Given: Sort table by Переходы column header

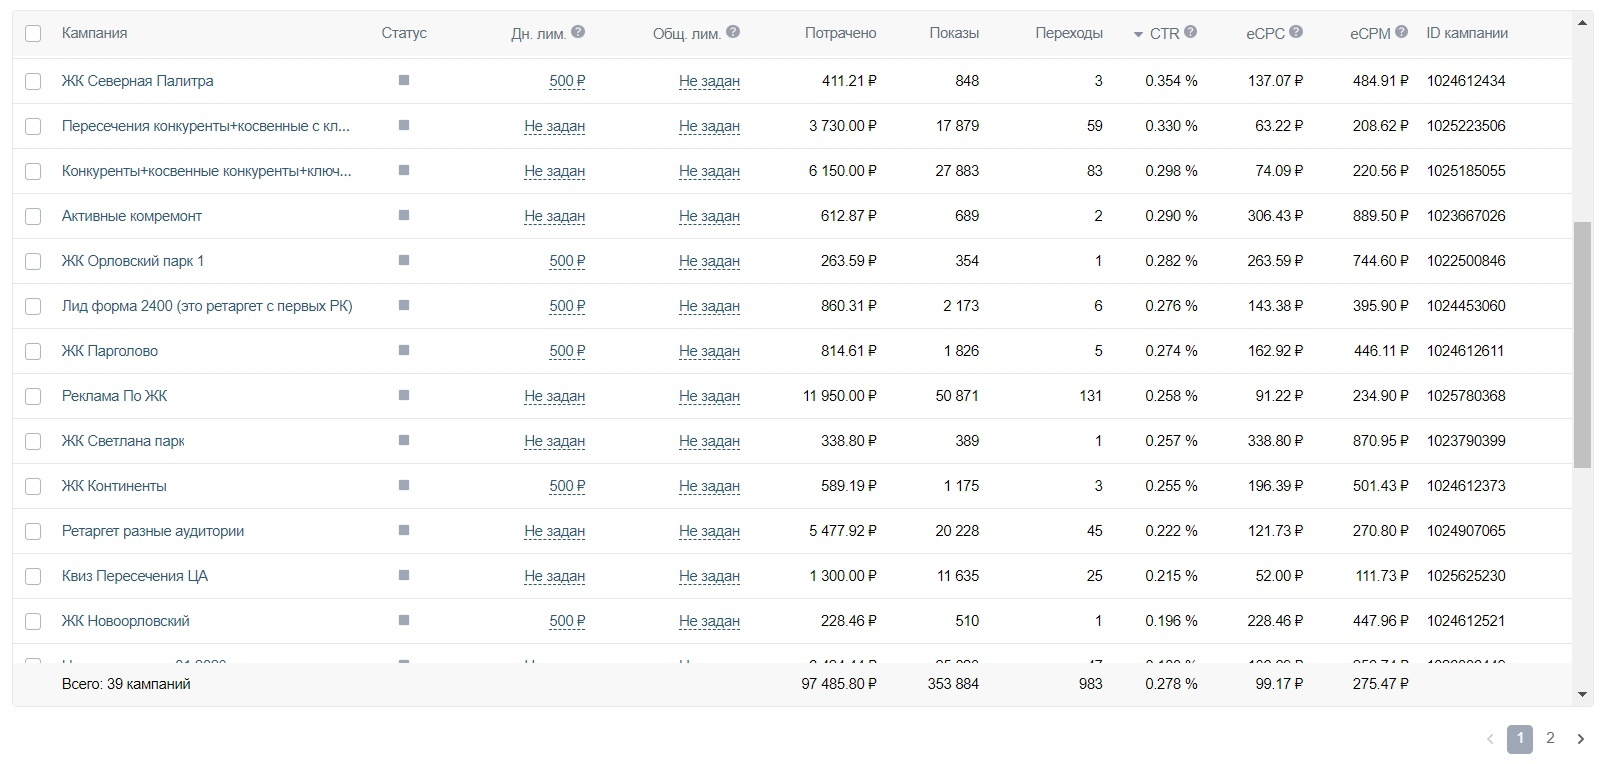Looking at the screenshot, I should [x=1069, y=33].
